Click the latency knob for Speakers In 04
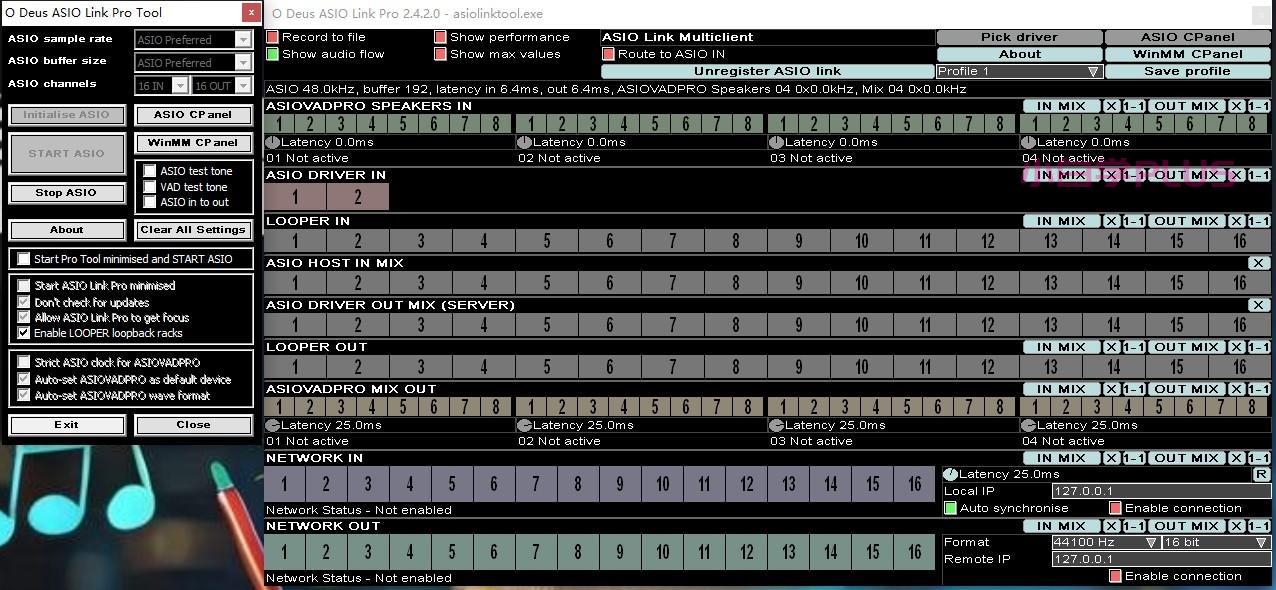Image resolution: width=1276 pixels, height=590 pixels. click(x=1028, y=142)
